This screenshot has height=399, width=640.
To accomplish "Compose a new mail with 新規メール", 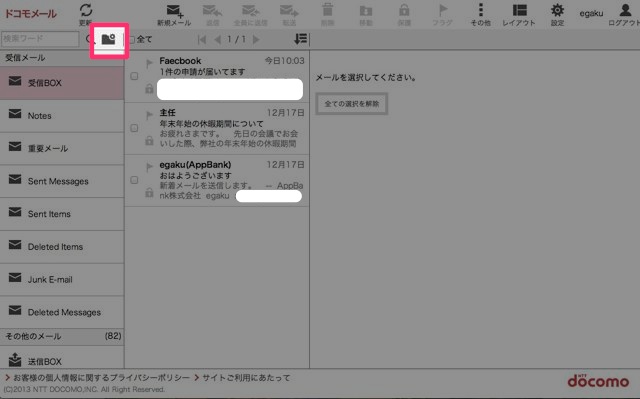I will (174, 15).
